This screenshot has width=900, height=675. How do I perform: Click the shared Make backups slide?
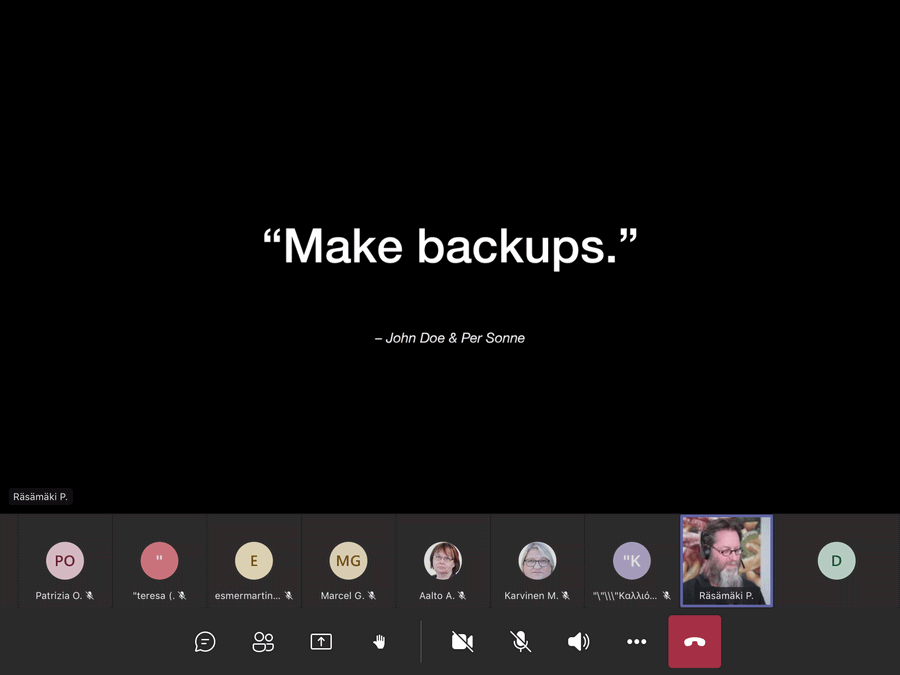(449, 260)
